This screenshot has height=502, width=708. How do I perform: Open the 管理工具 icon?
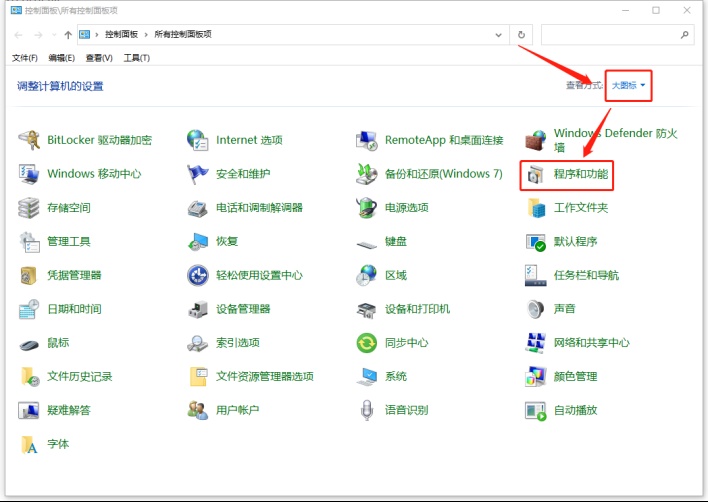29,242
